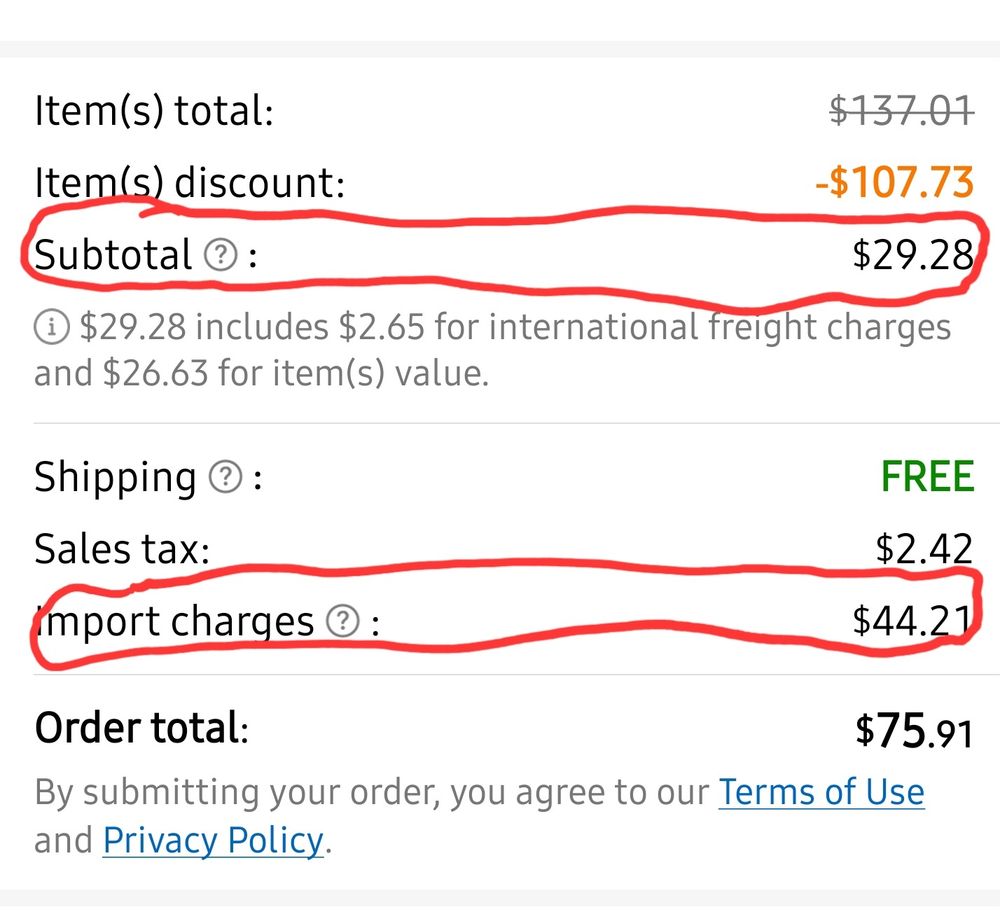Tap the $44.21 import charges amount
Image resolution: width=1000 pixels, height=915 pixels.
point(911,622)
